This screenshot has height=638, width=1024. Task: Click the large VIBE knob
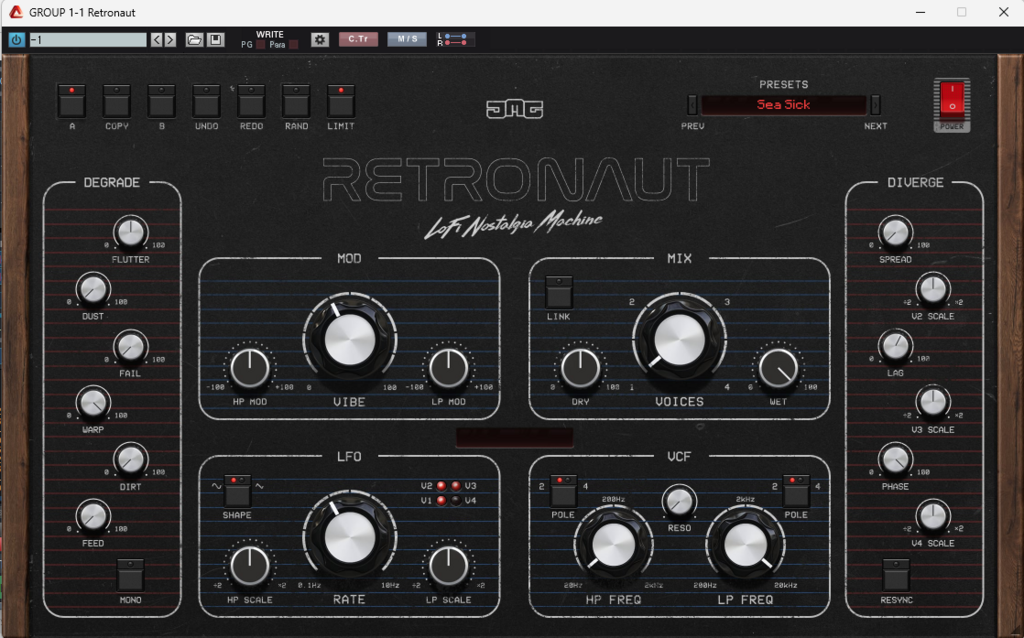(x=349, y=340)
